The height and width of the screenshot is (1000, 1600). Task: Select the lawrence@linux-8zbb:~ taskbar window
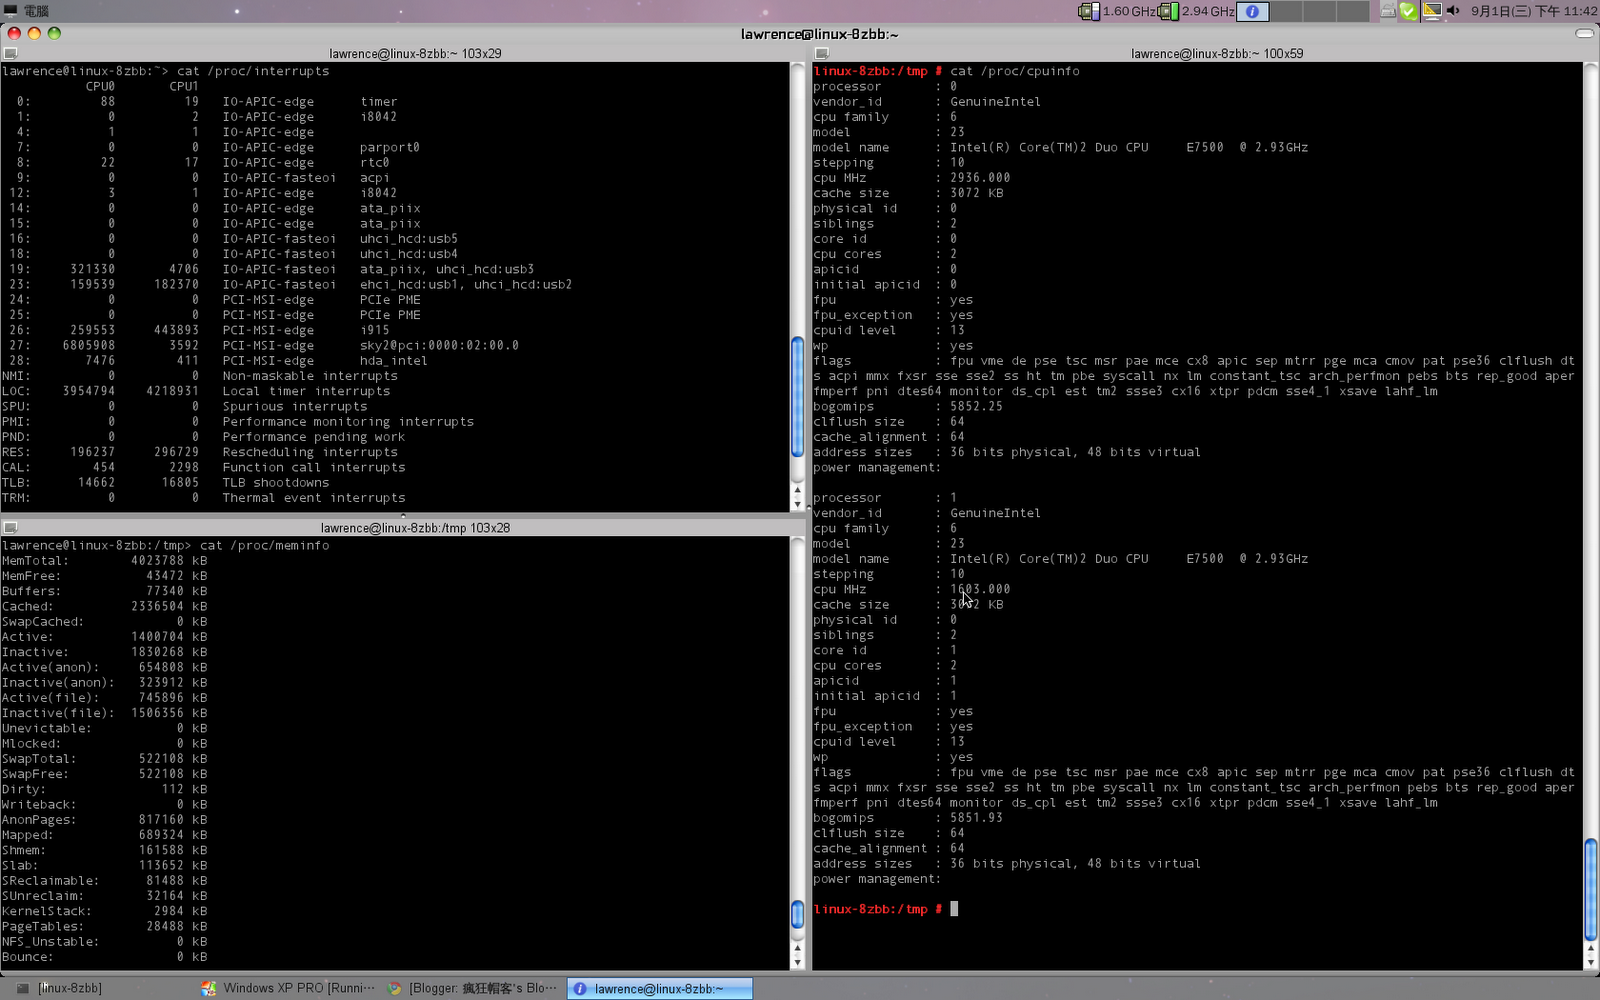coord(660,988)
